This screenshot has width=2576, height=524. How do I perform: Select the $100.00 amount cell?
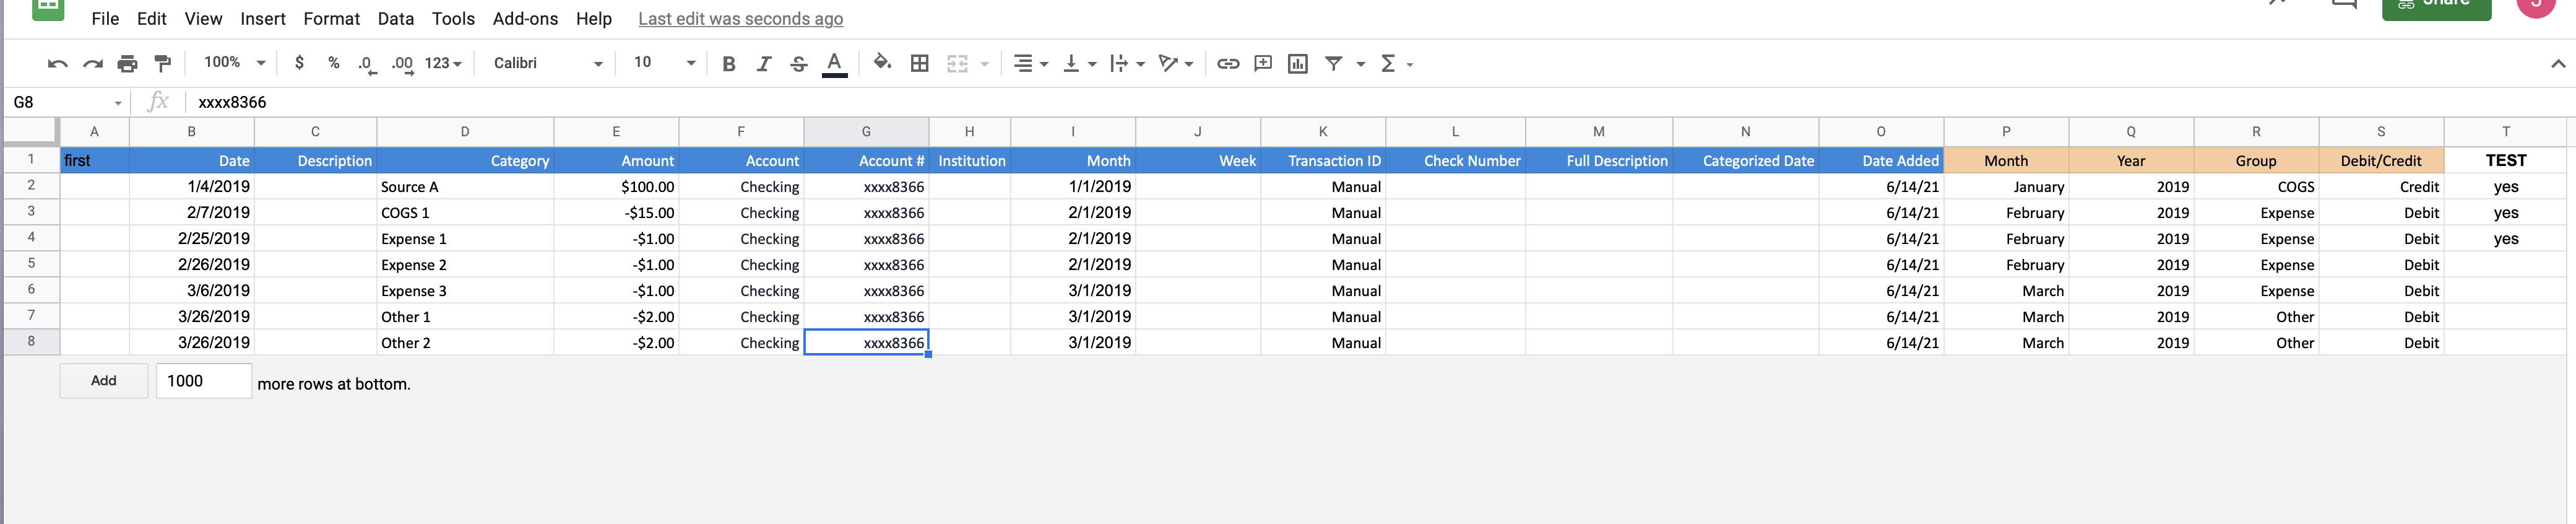(616, 187)
